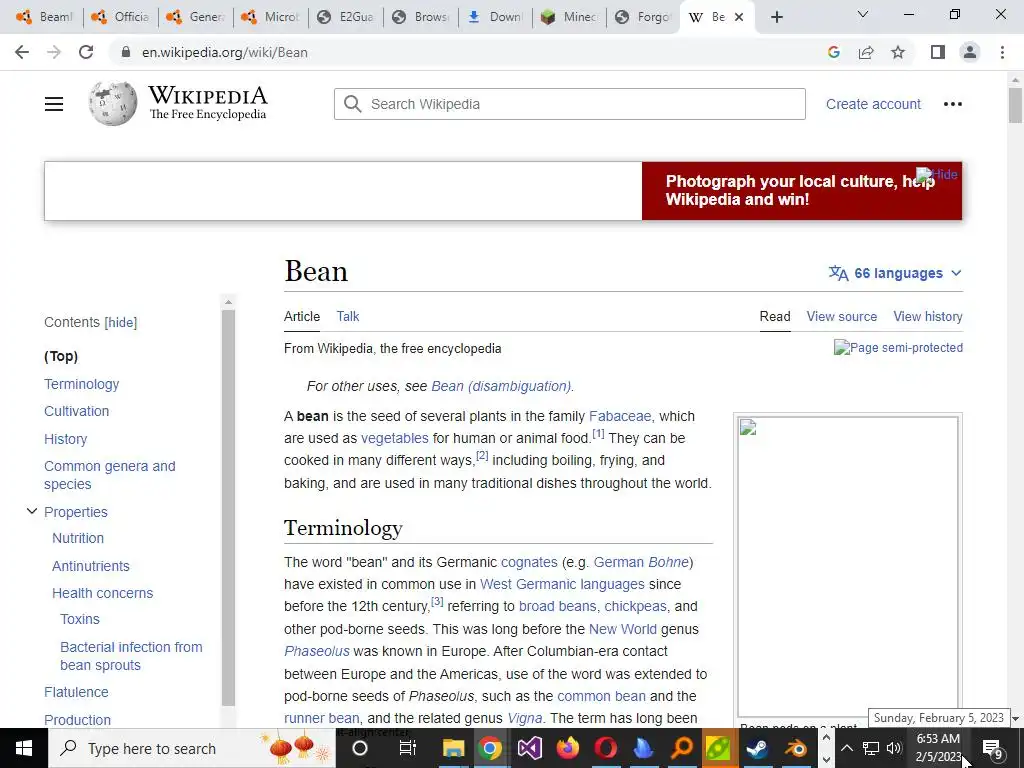Screen dimensions: 1024x768
Task: Open the View source tab
Action: pos(841,317)
